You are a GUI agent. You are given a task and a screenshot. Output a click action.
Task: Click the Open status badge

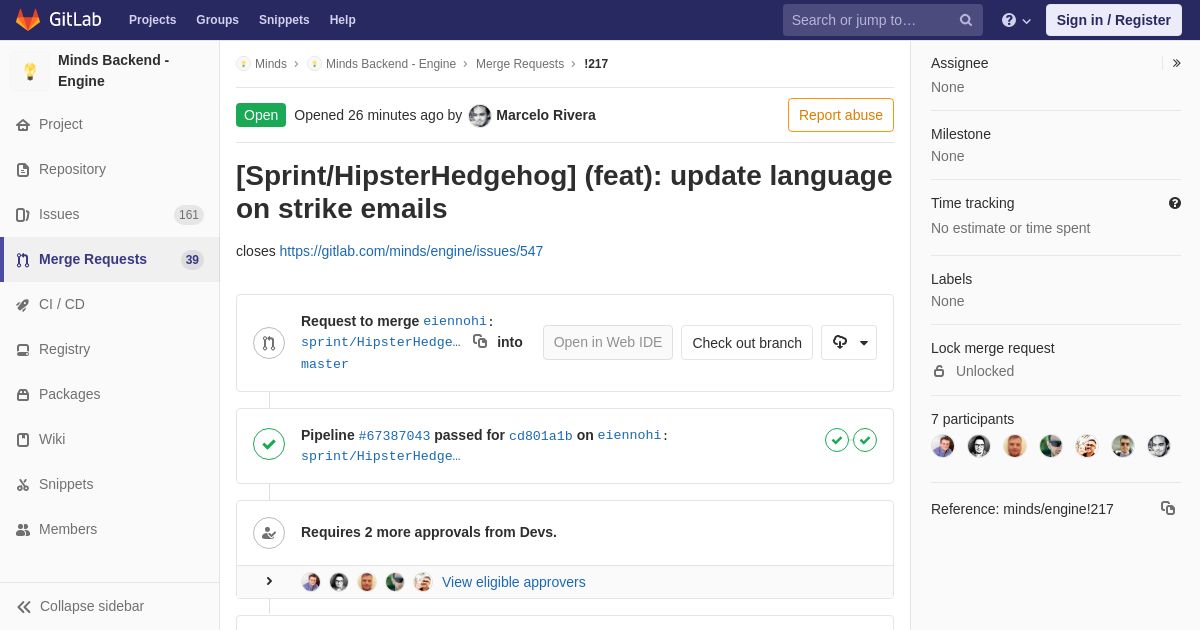[261, 115]
